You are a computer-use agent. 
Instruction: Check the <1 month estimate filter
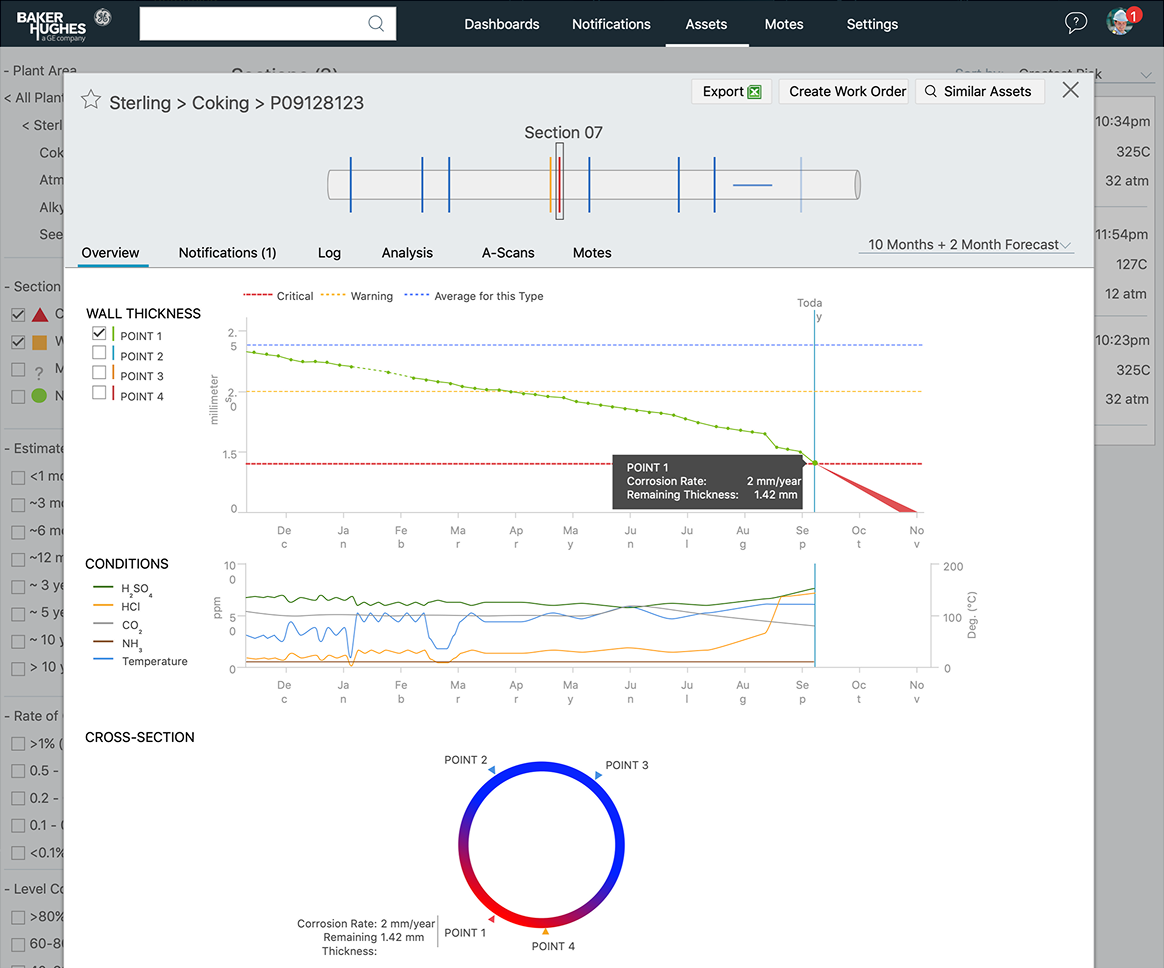coord(19,477)
